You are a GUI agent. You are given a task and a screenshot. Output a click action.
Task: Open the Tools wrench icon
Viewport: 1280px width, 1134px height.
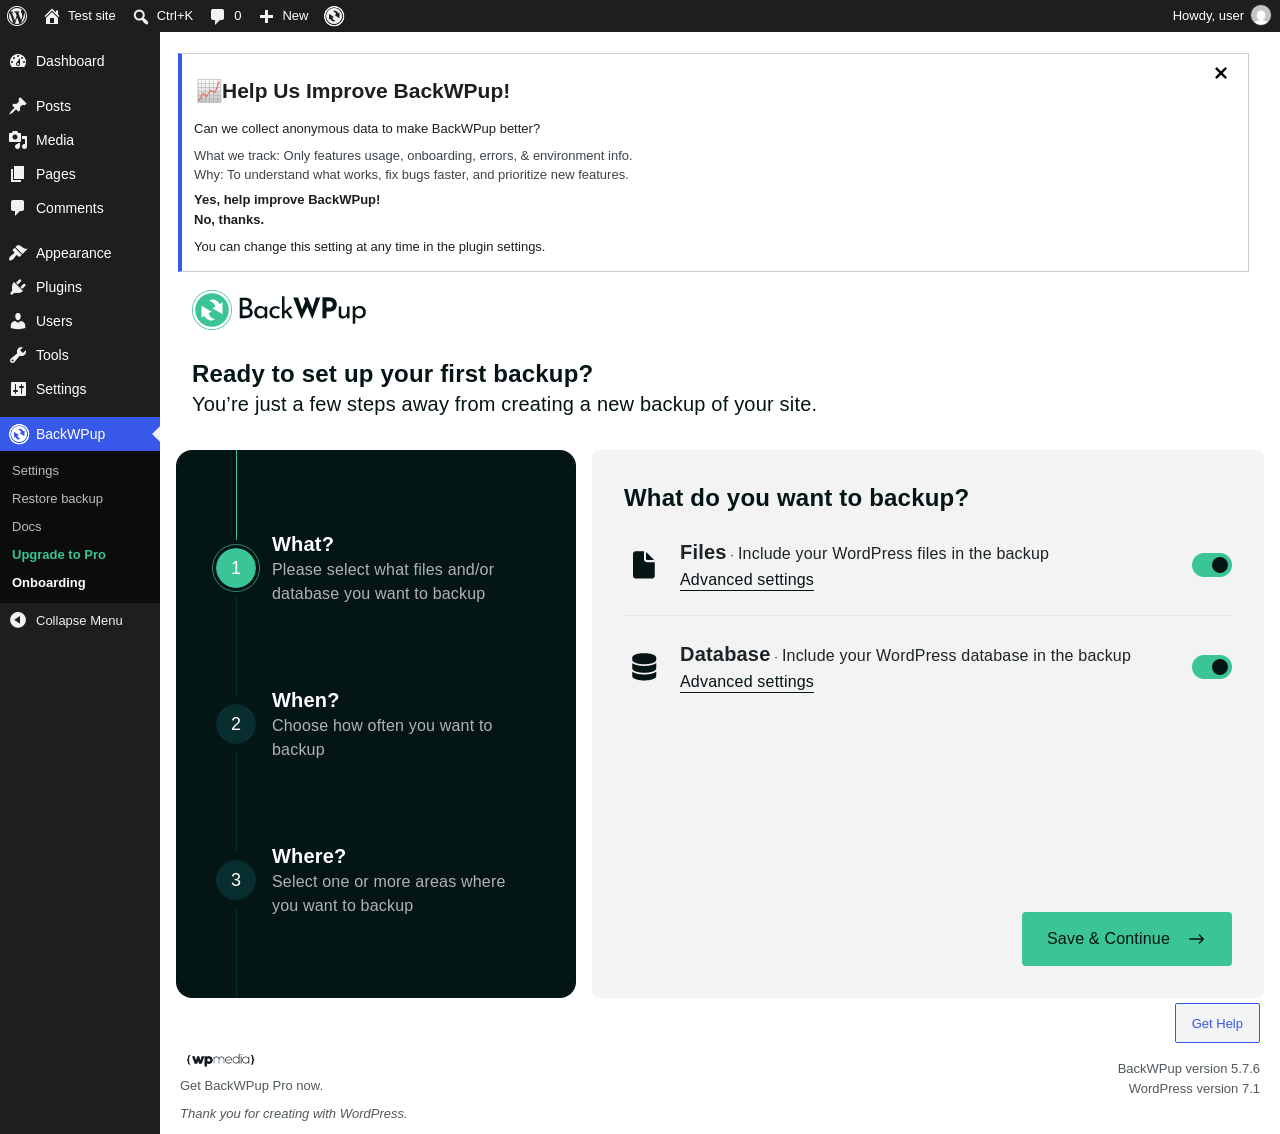(18, 355)
